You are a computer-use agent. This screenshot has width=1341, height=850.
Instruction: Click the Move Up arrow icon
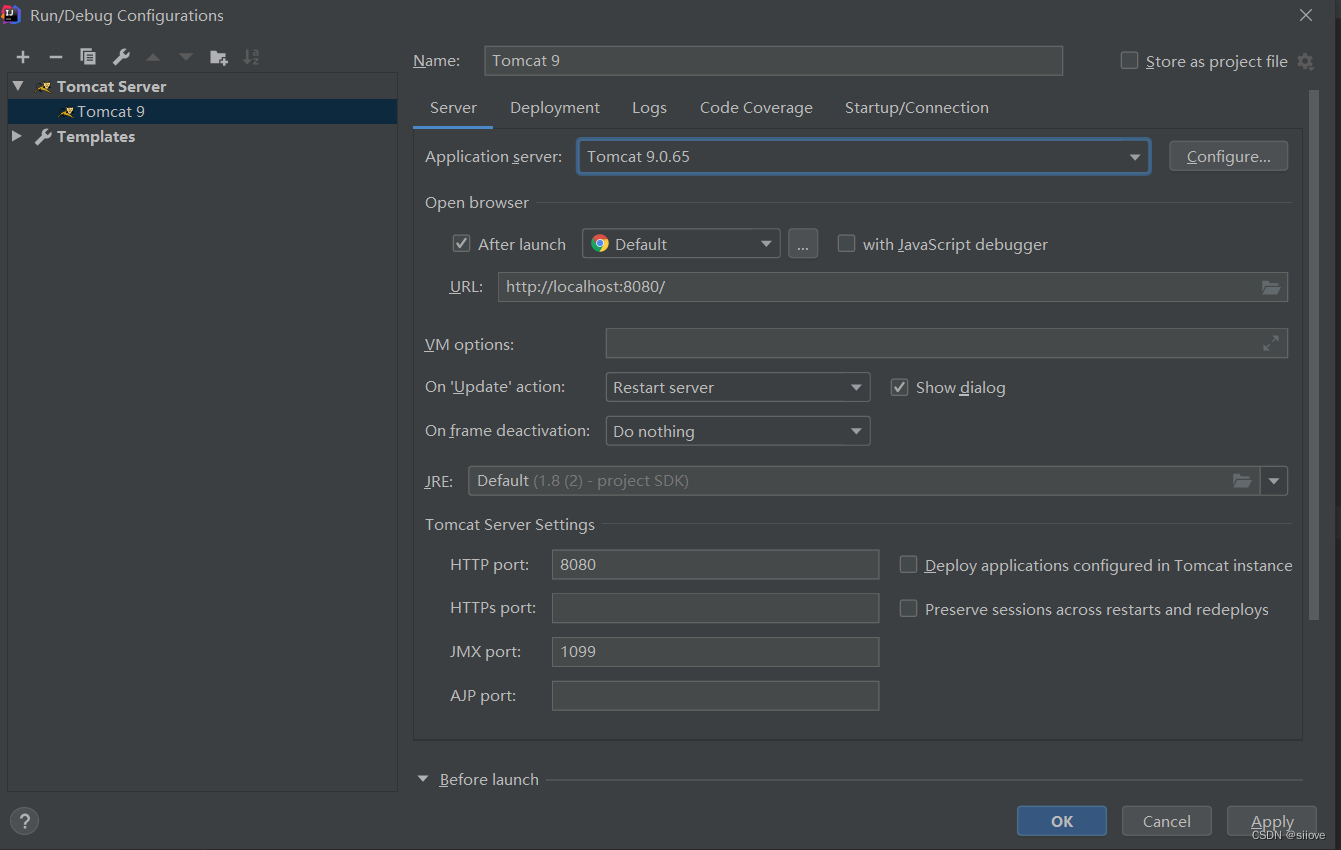pos(153,57)
